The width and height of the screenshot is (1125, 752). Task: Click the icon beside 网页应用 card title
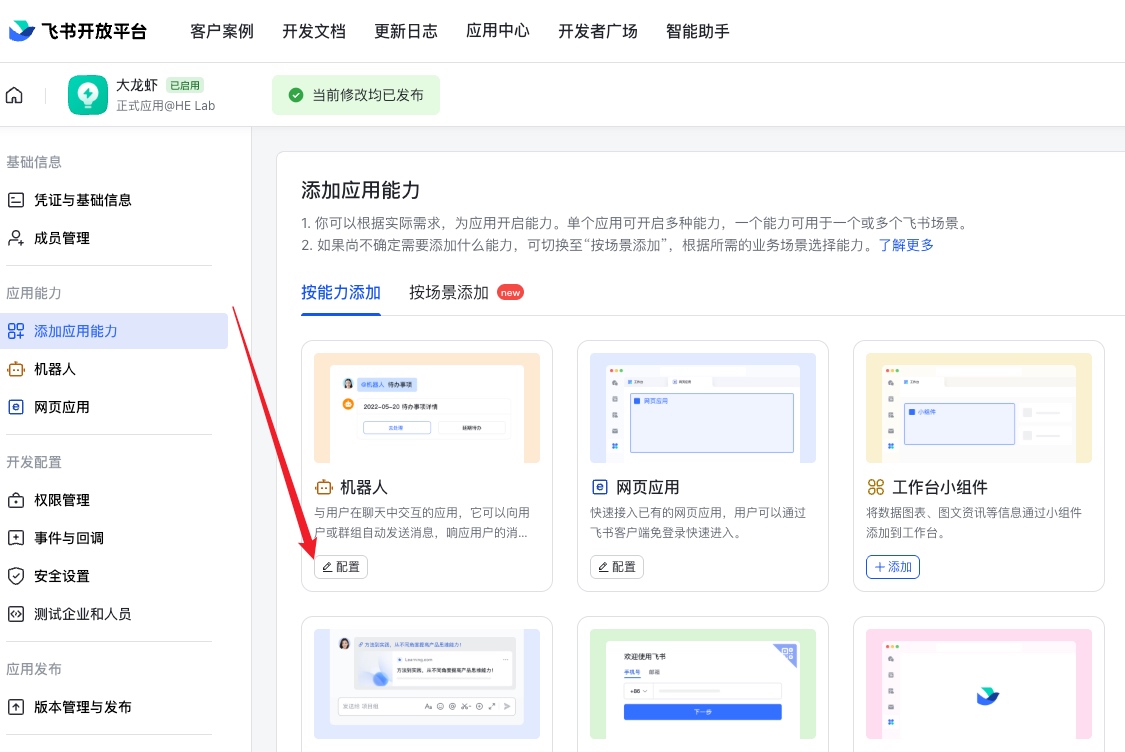click(x=600, y=487)
